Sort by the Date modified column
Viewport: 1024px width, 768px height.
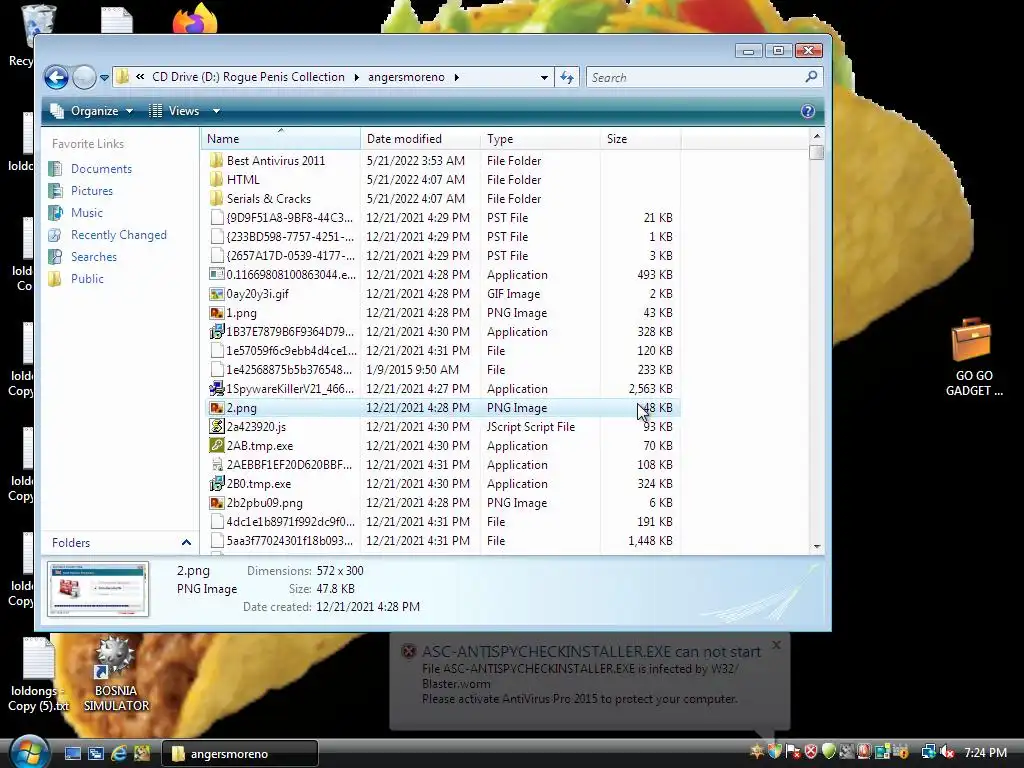[420, 138]
